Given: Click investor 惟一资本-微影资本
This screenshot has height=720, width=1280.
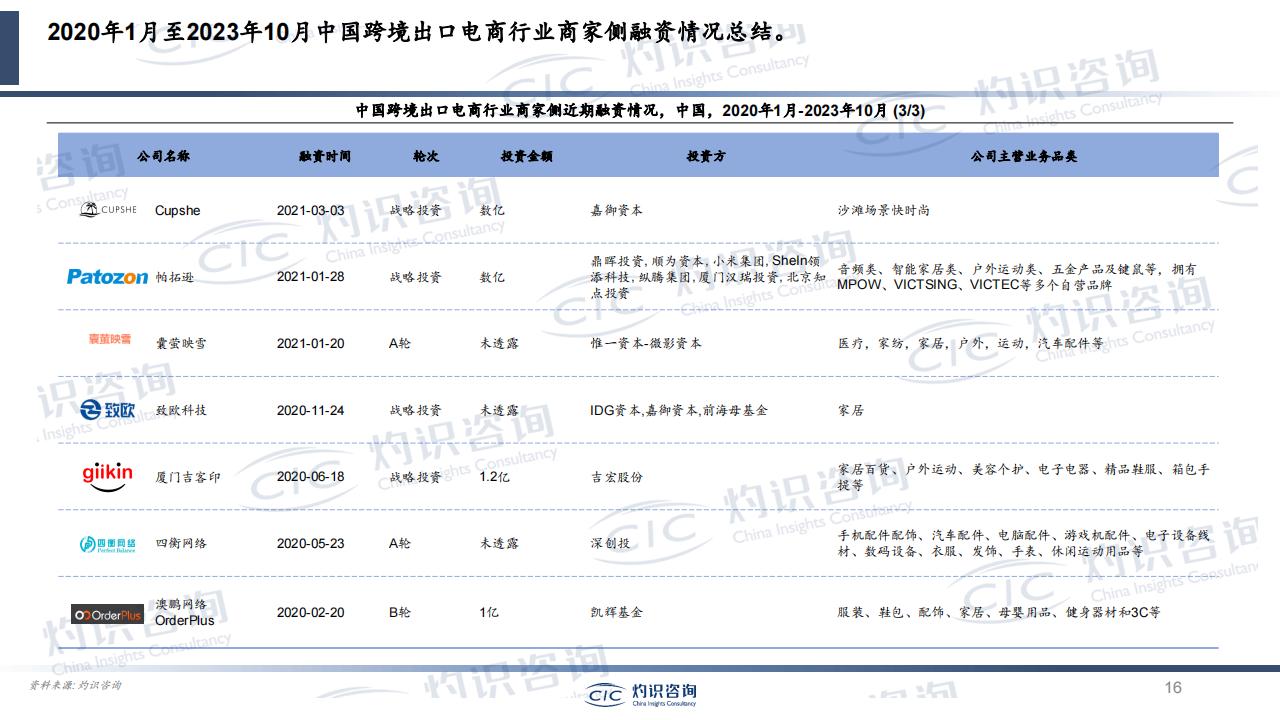Looking at the screenshot, I should click(x=646, y=343).
